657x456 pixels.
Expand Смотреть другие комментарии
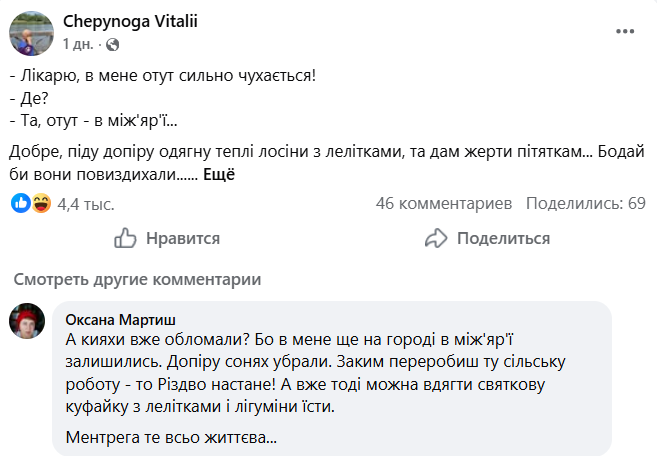(x=138, y=280)
